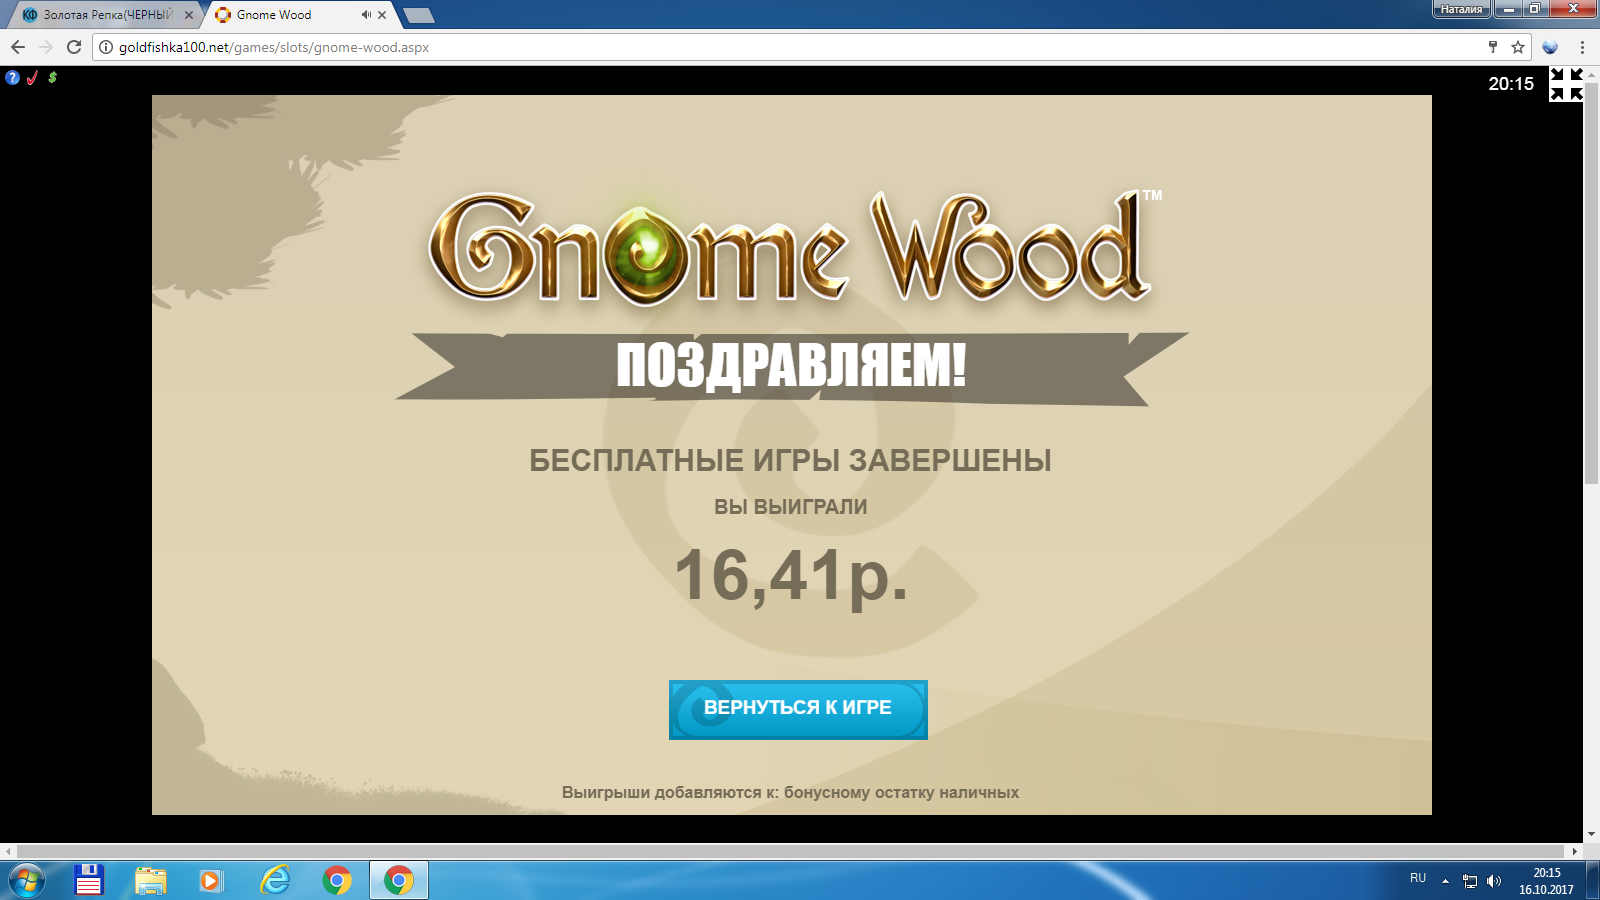The width and height of the screenshot is (1600, 900).
Task: Click the Выигрыши добавляются к note text
Action: coord(790,793)
